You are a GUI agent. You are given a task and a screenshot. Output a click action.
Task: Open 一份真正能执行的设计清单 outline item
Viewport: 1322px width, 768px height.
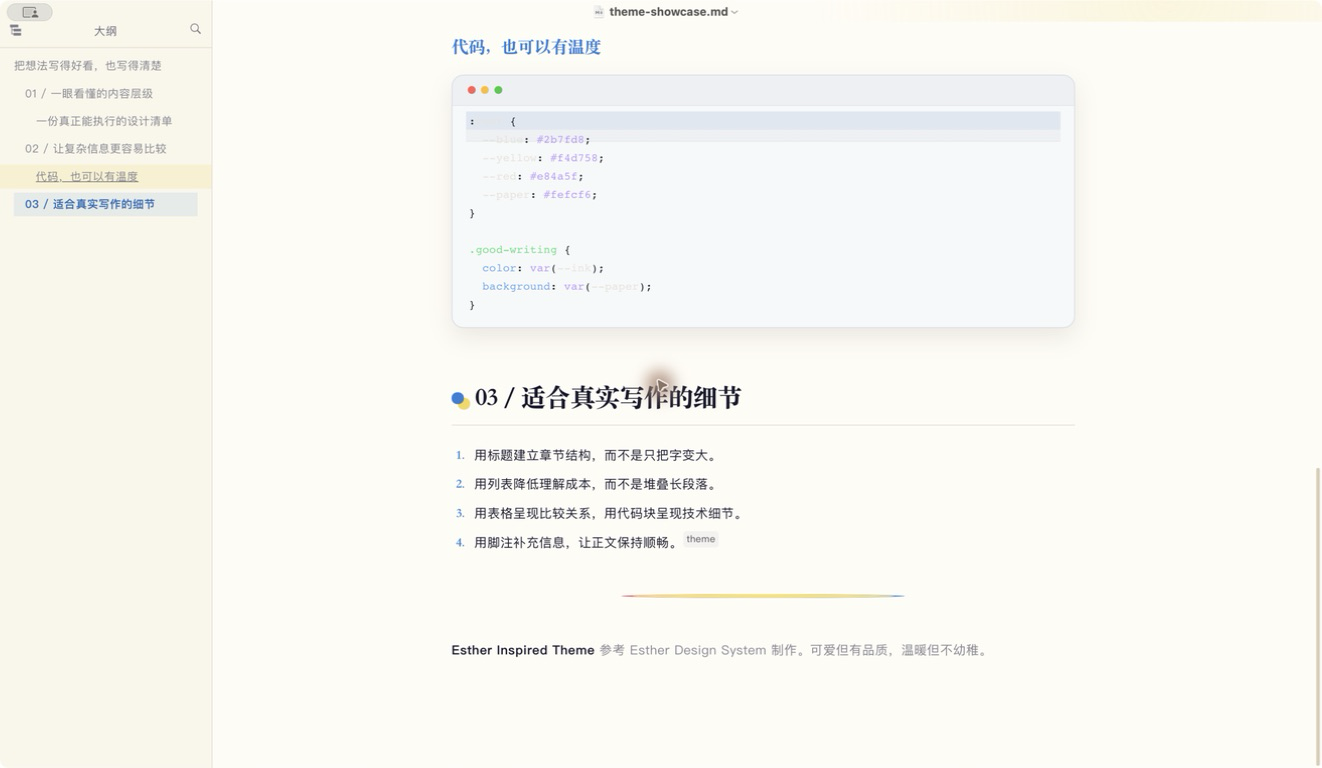coord(104,121)
